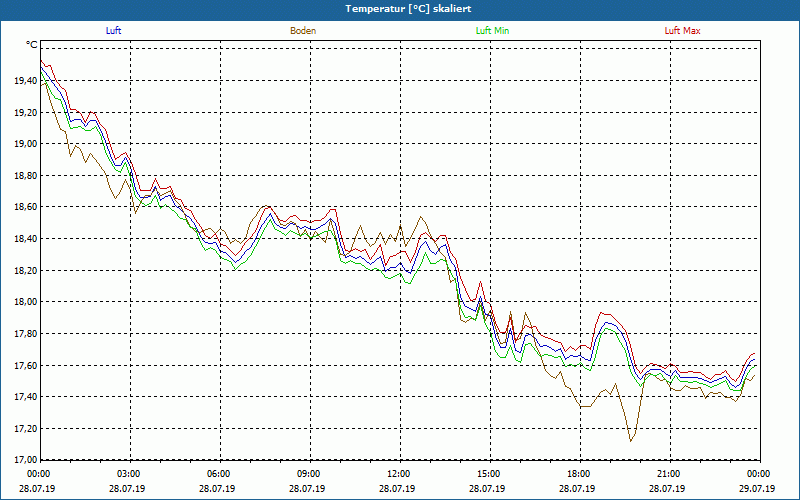This screenshot has height=500, width=800.
Task: Click the Boden legend label
Action: click(x=303, y=31)
